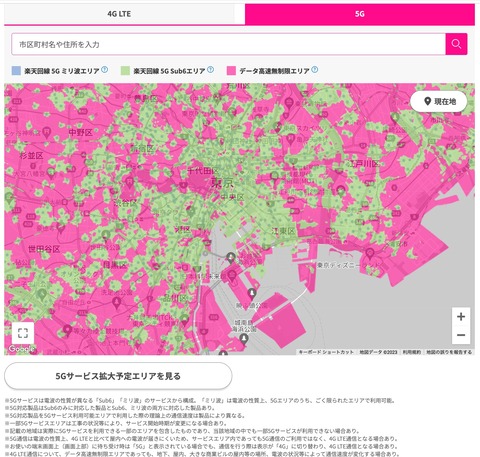Click the 中野区 label on the map

tap(80, 133)
